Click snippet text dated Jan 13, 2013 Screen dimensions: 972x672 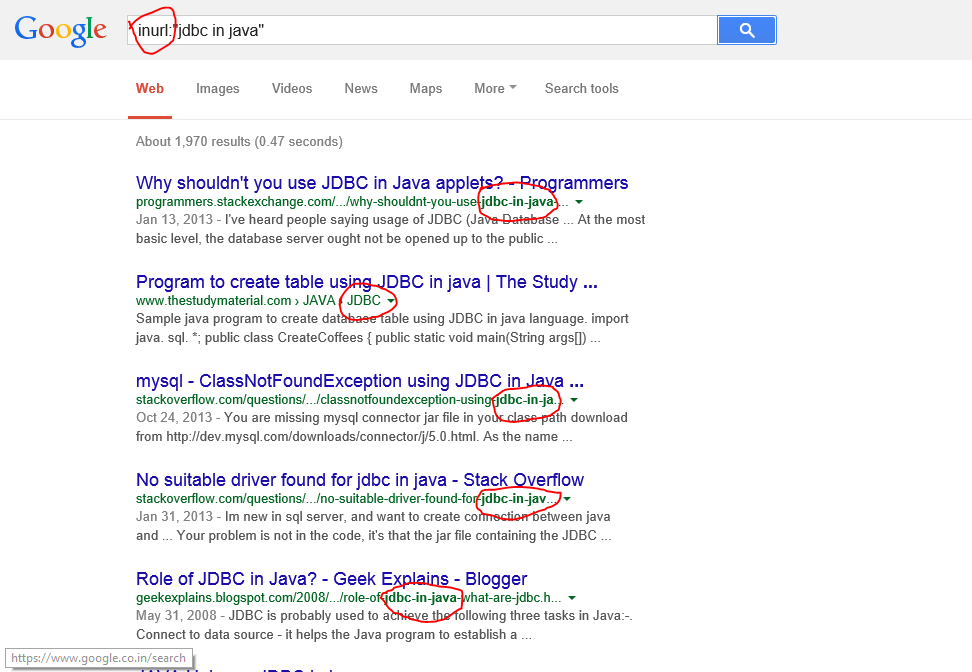[391, 229]
